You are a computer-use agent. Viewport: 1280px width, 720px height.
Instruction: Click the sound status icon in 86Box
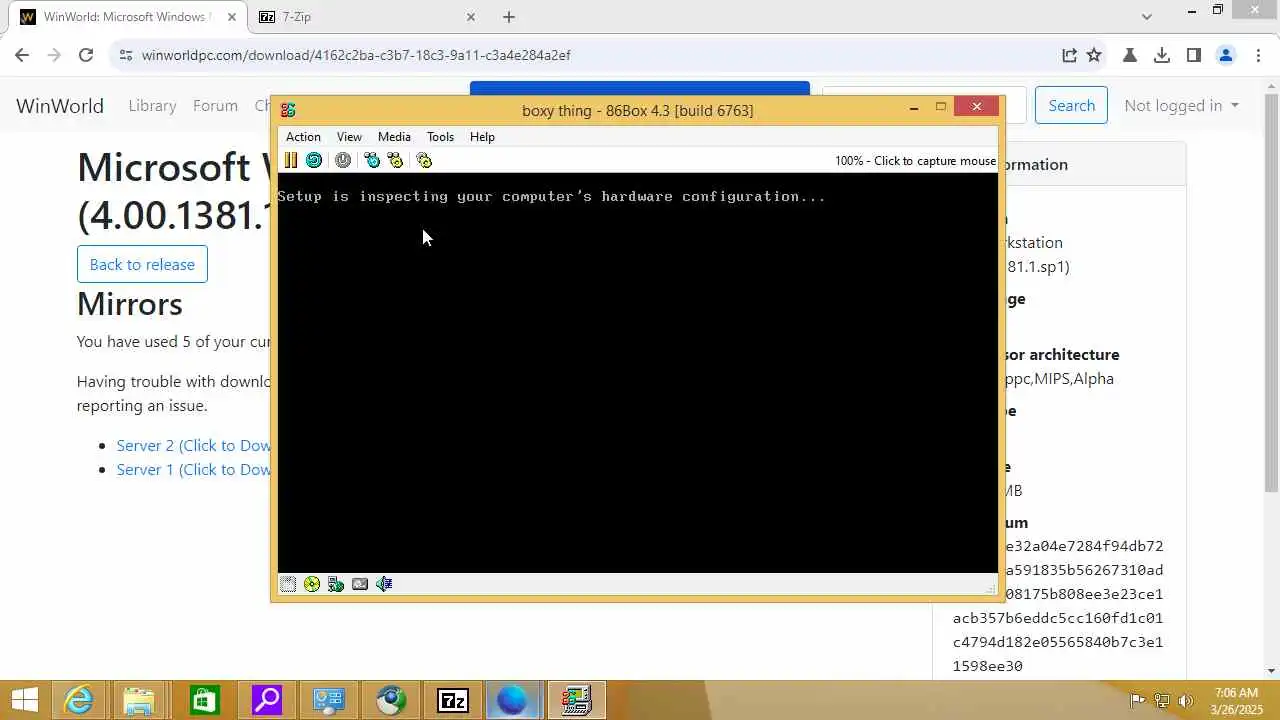tap(384, 584)
